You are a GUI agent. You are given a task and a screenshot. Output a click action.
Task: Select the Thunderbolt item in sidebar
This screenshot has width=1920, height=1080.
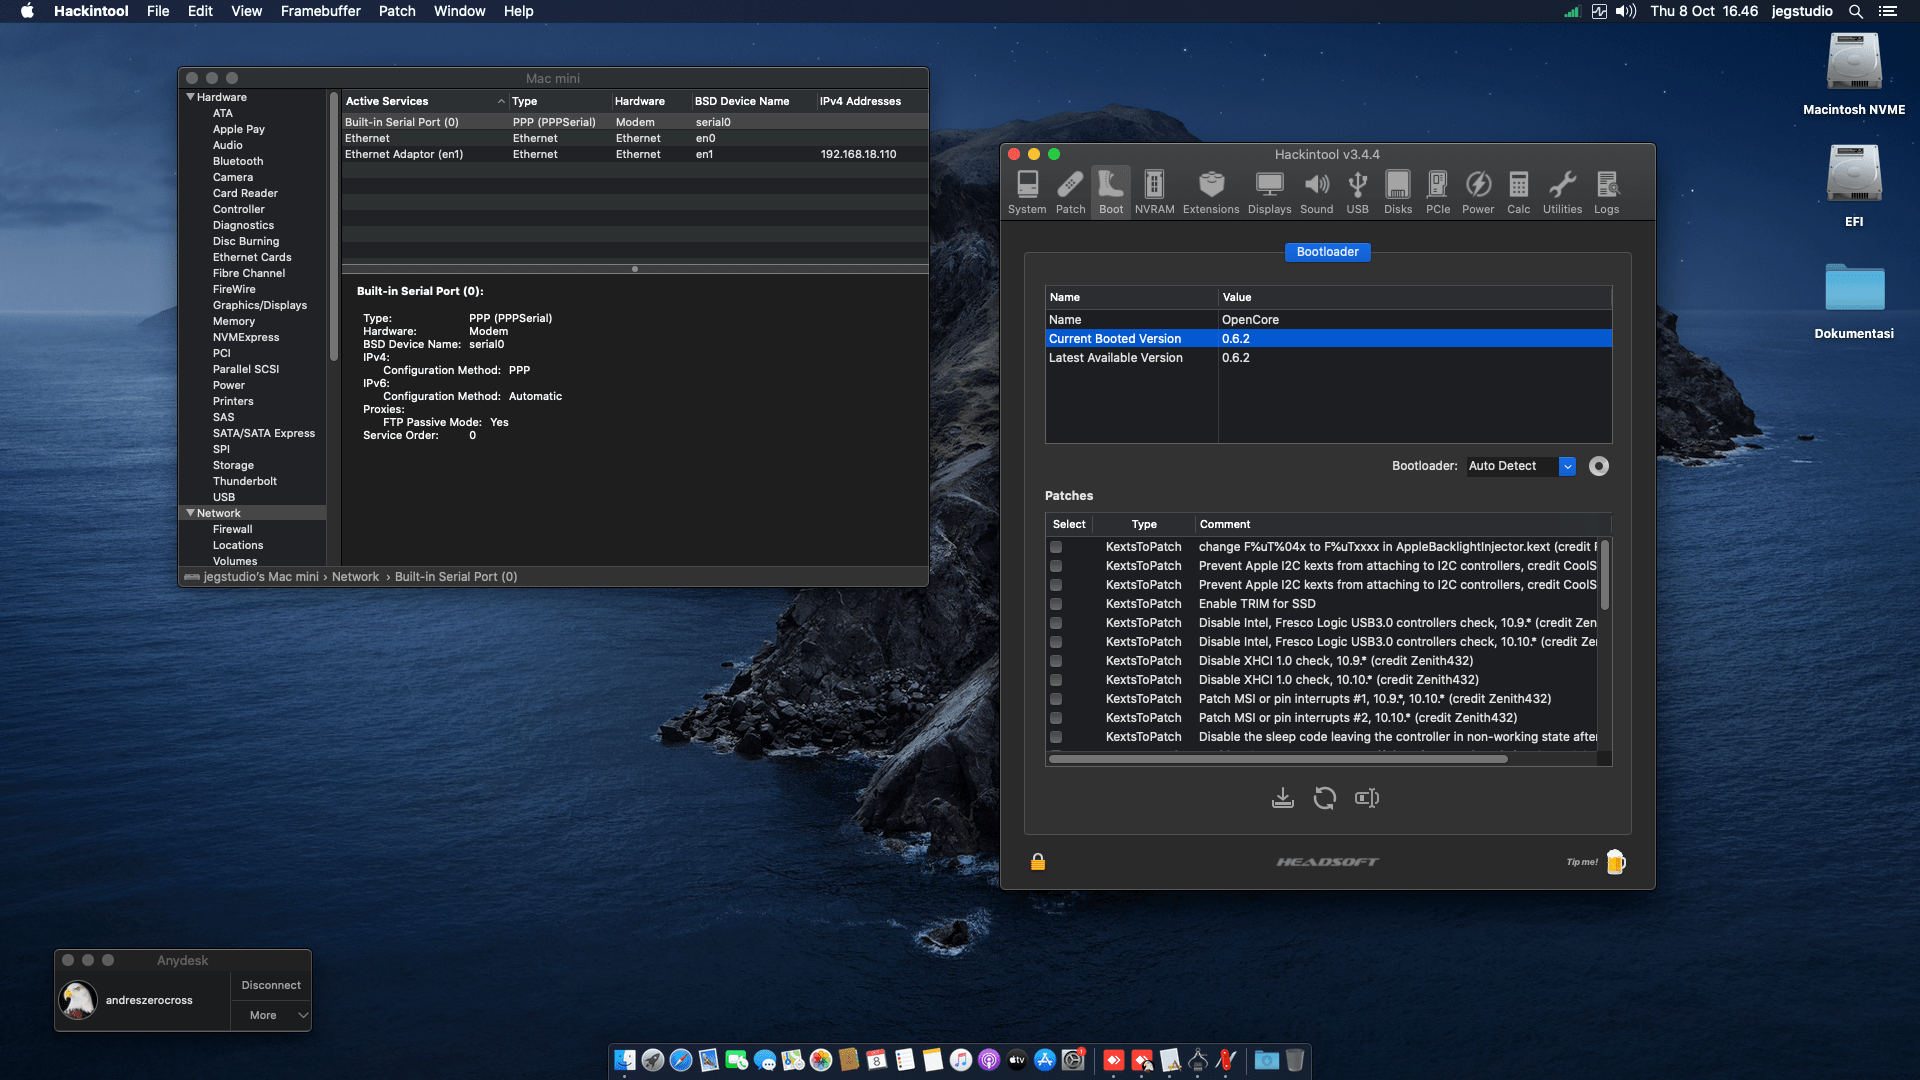coord(244,481)
